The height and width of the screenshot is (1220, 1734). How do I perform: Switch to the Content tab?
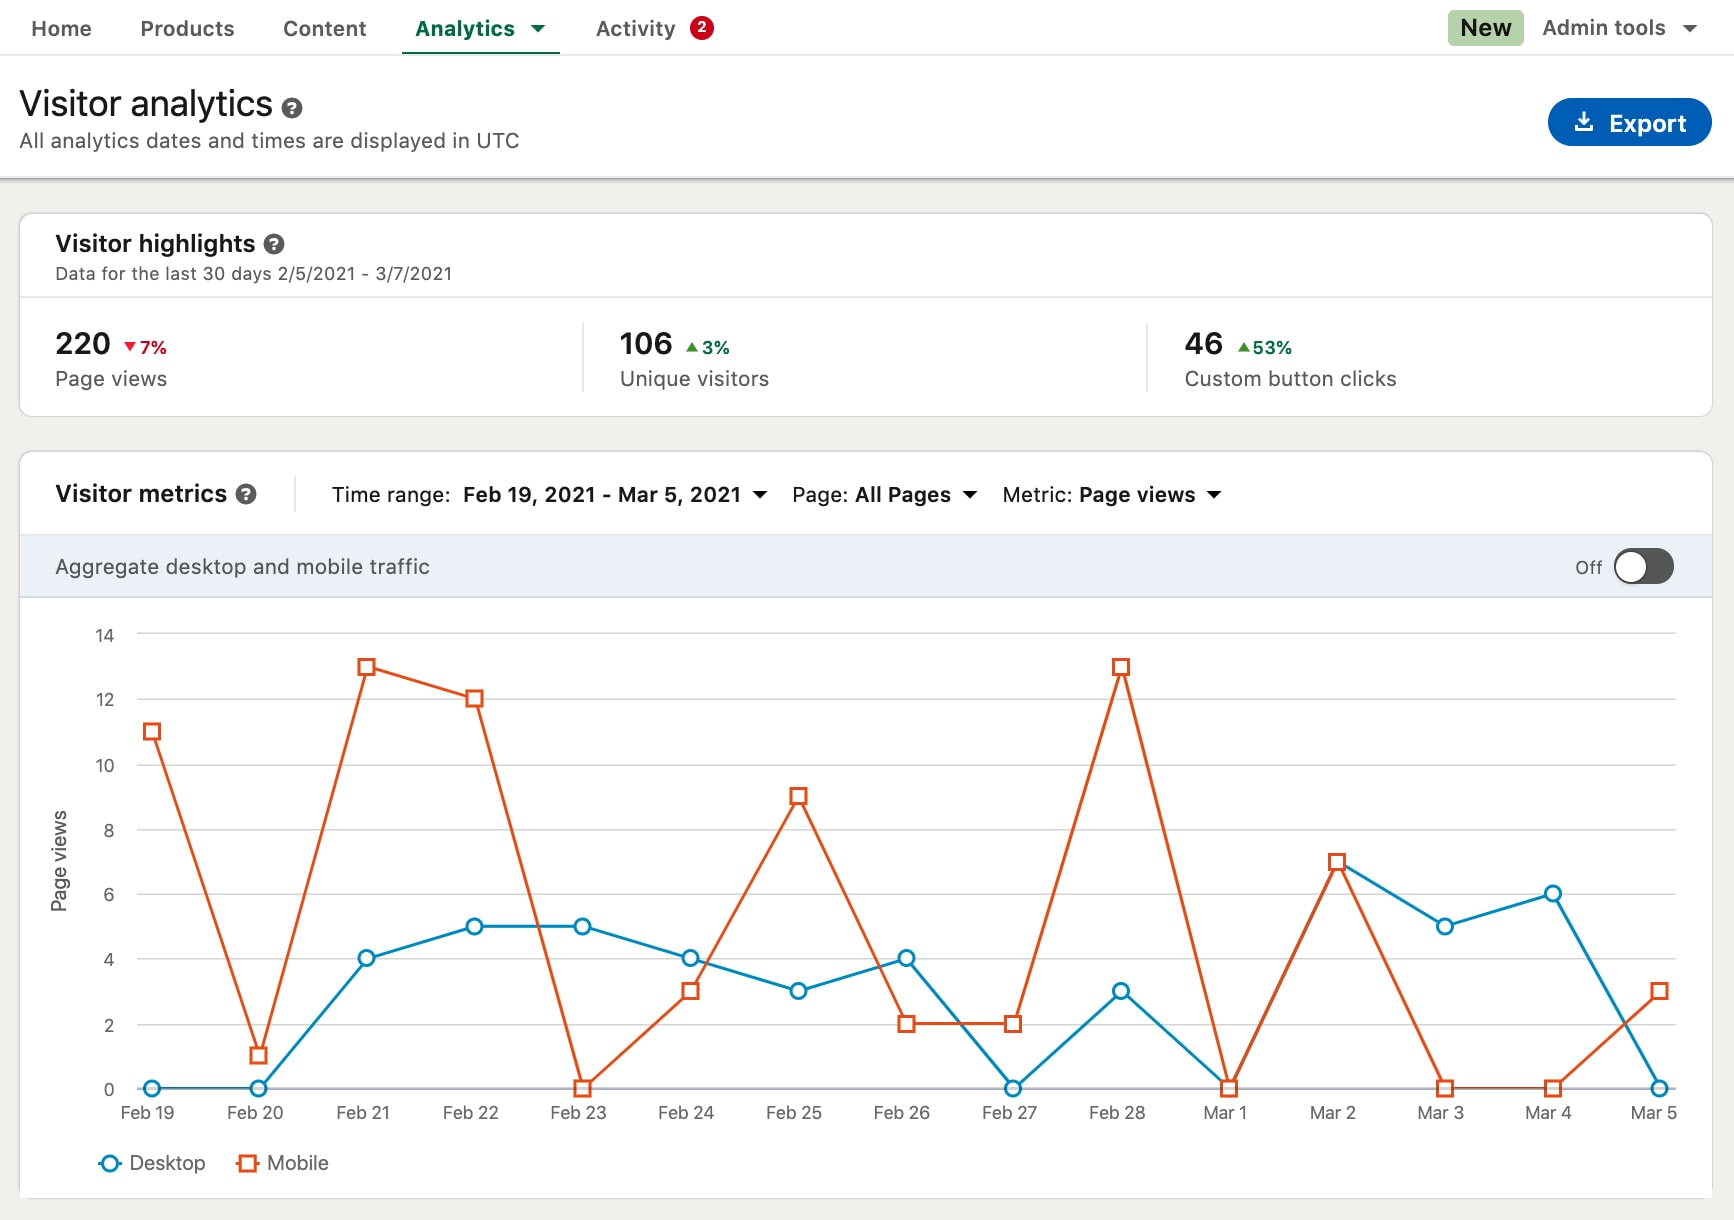click(x=324, y=28)
